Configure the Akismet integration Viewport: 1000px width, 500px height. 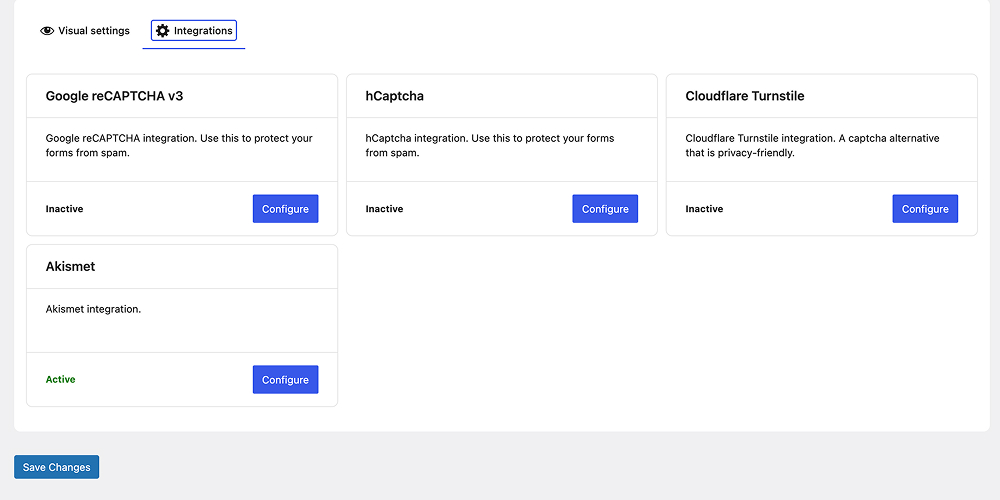285,379
